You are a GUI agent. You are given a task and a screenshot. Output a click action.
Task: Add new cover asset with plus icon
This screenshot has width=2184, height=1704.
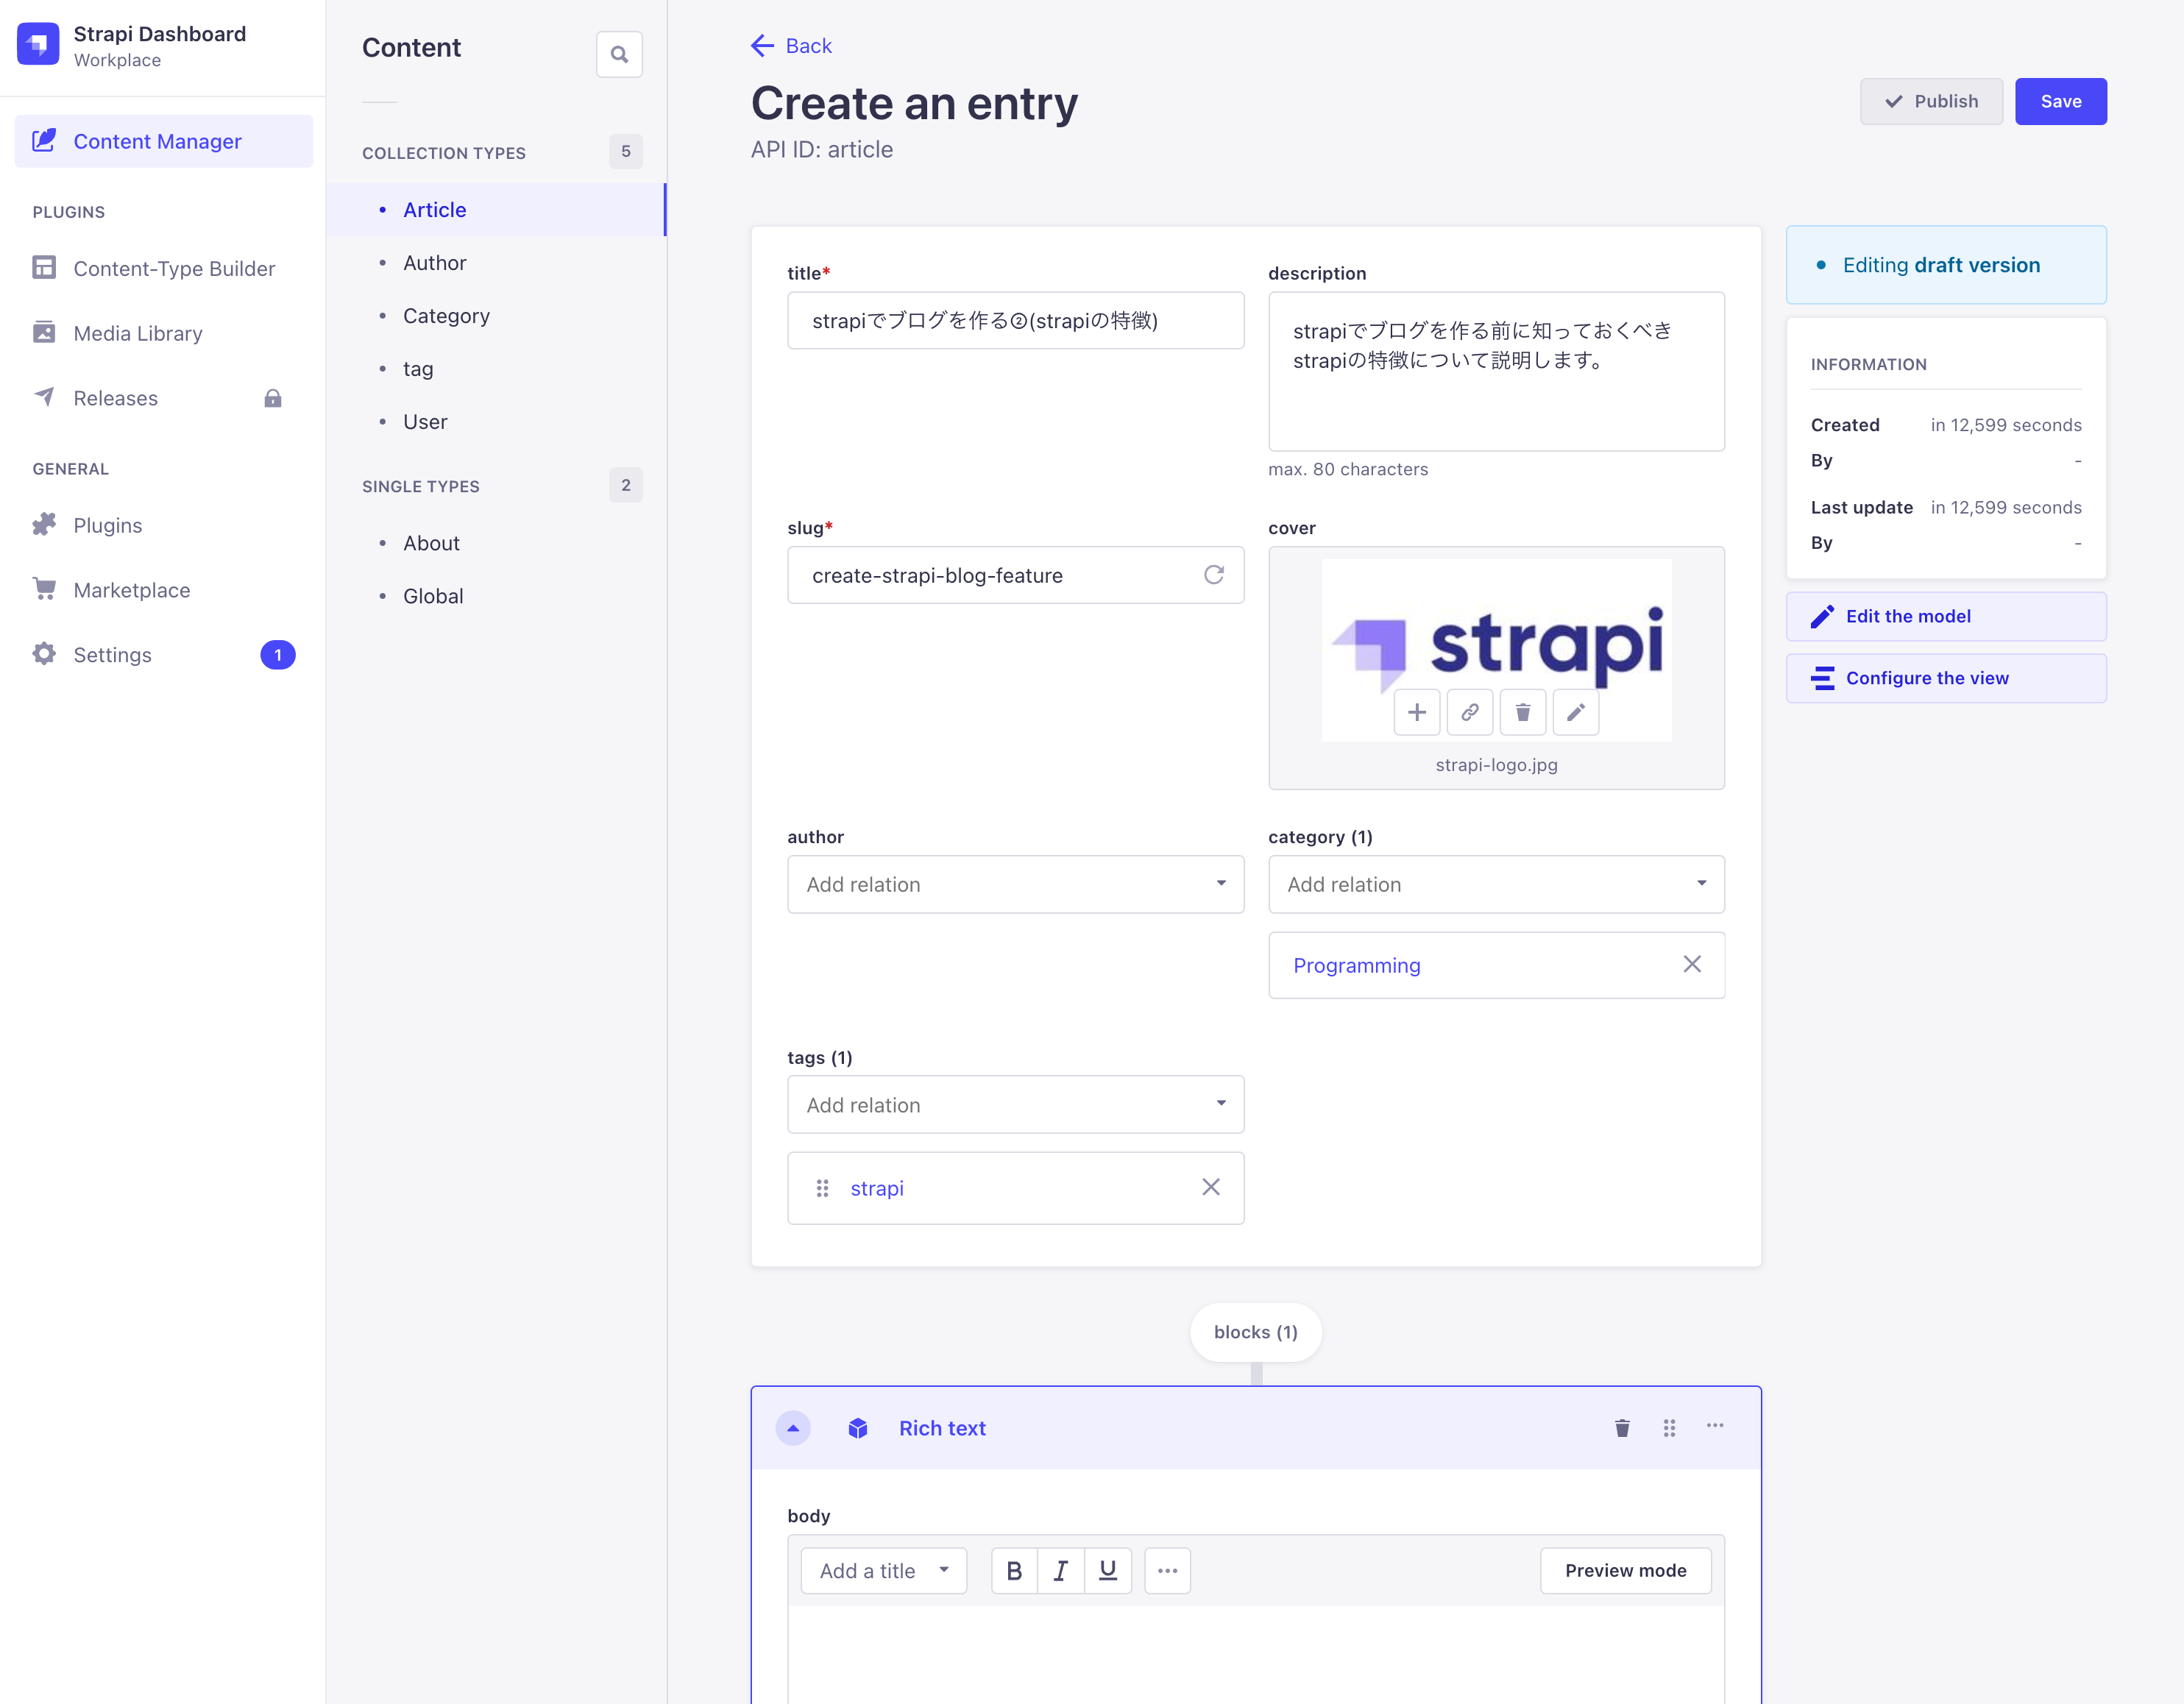pyautogui.click(x=1416, y=712)
